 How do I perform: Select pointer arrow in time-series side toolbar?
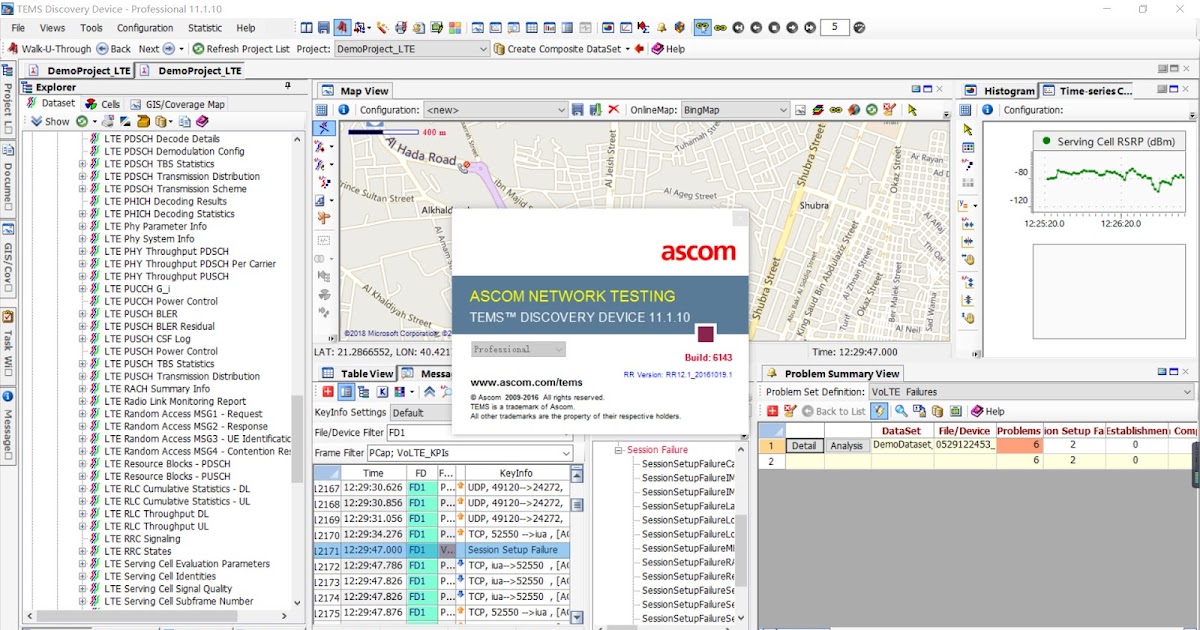tap(967, 130)
